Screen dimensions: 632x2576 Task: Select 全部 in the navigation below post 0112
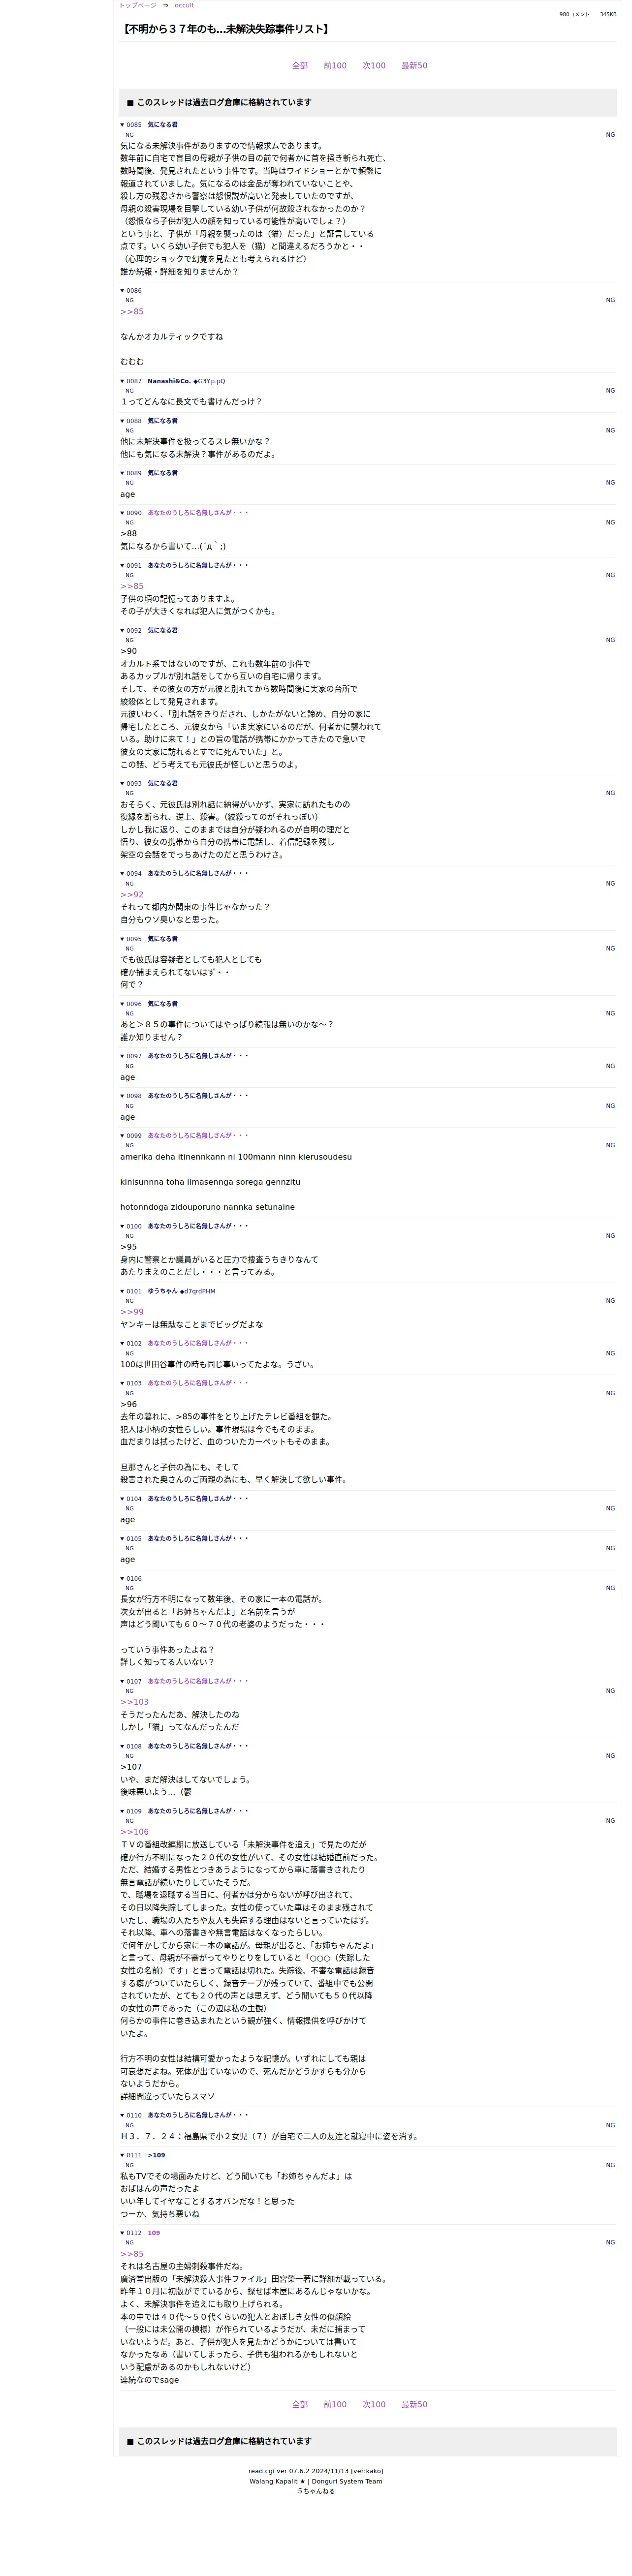[300, 2404]
